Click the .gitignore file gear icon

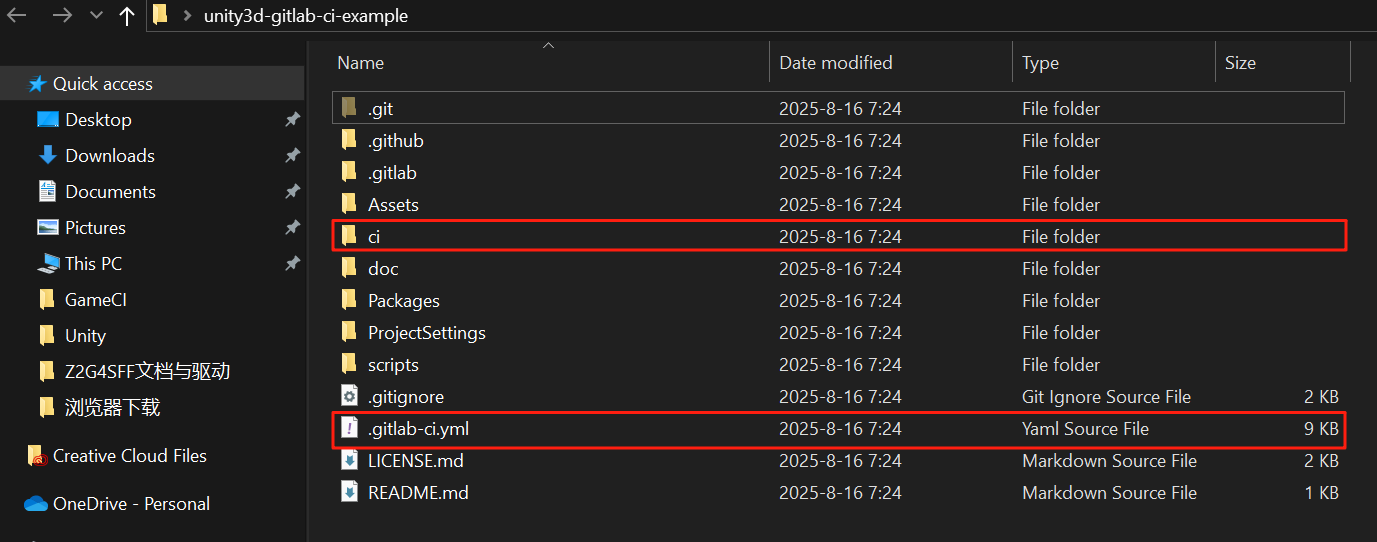(349, 396)
